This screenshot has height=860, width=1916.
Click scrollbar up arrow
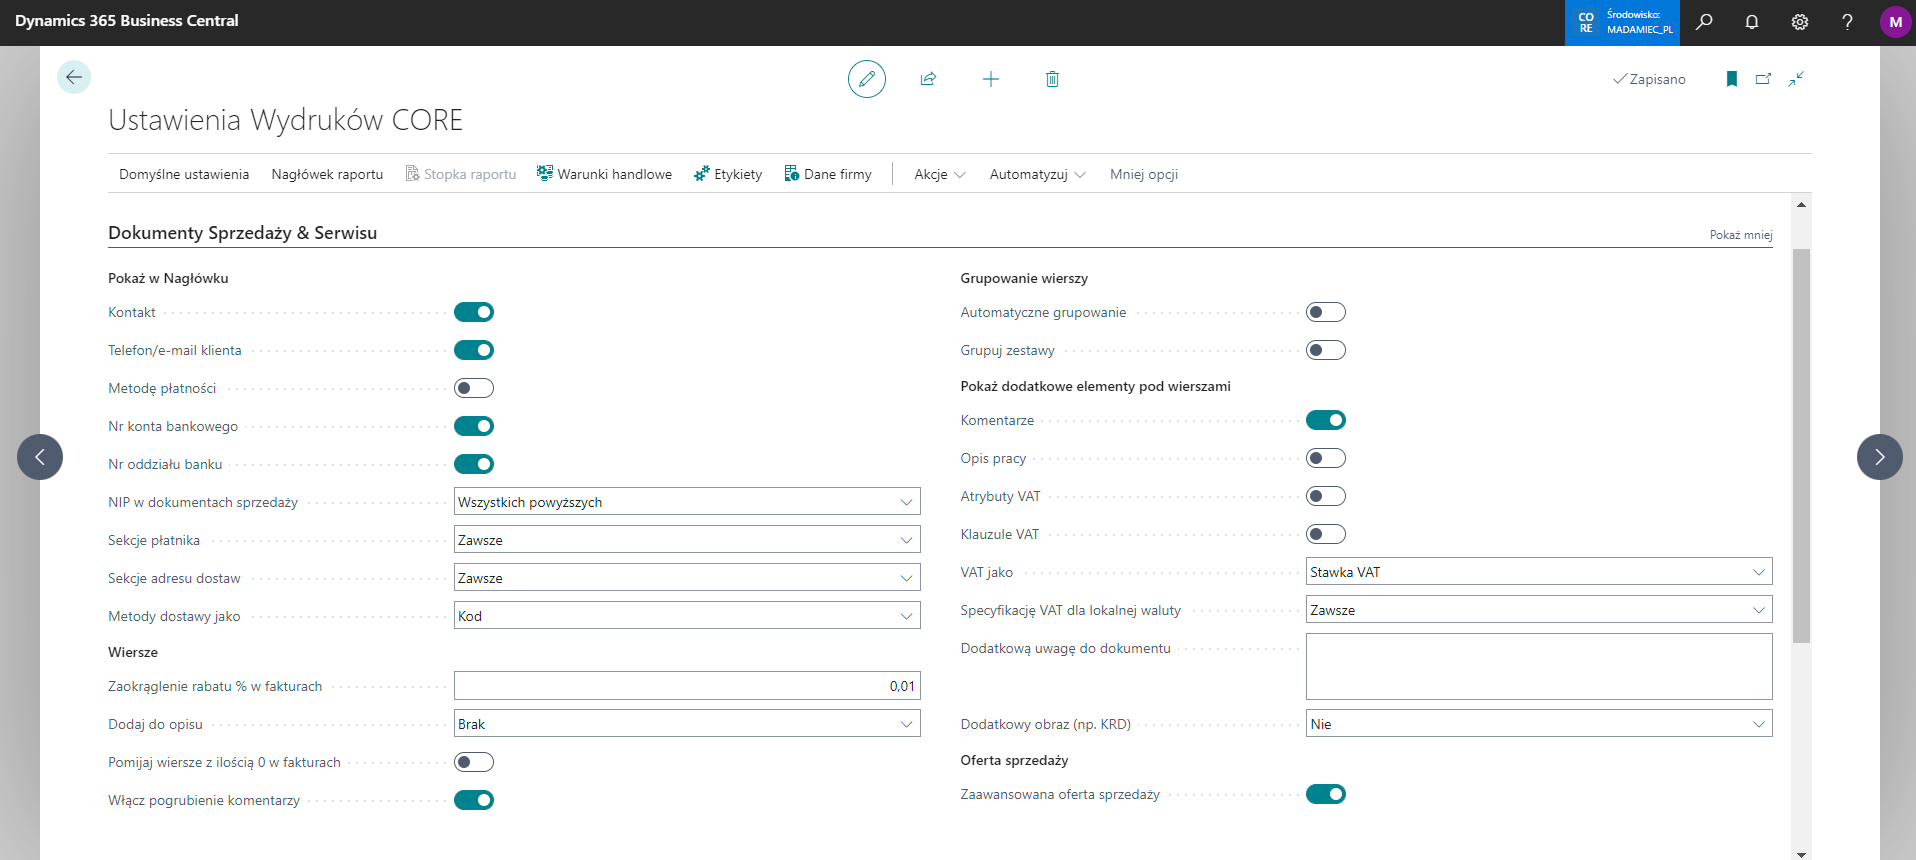pos(1801,204)
